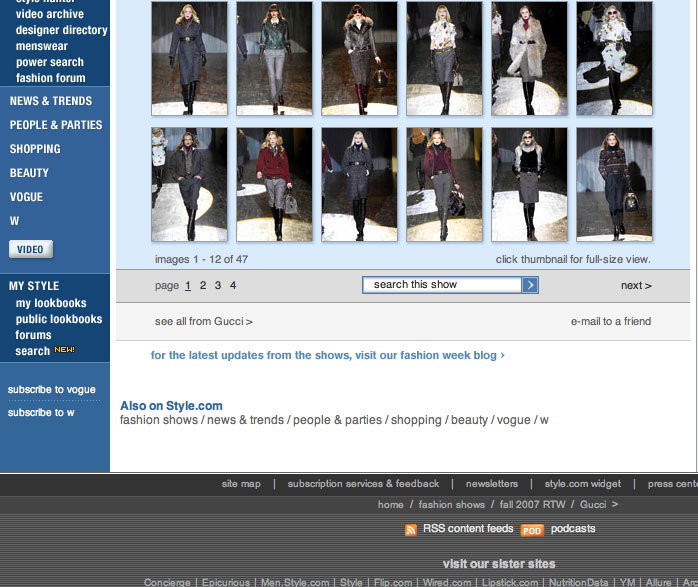Go to page 3 of images
Viewport: 698px width, 587px height.
(218, 285)
